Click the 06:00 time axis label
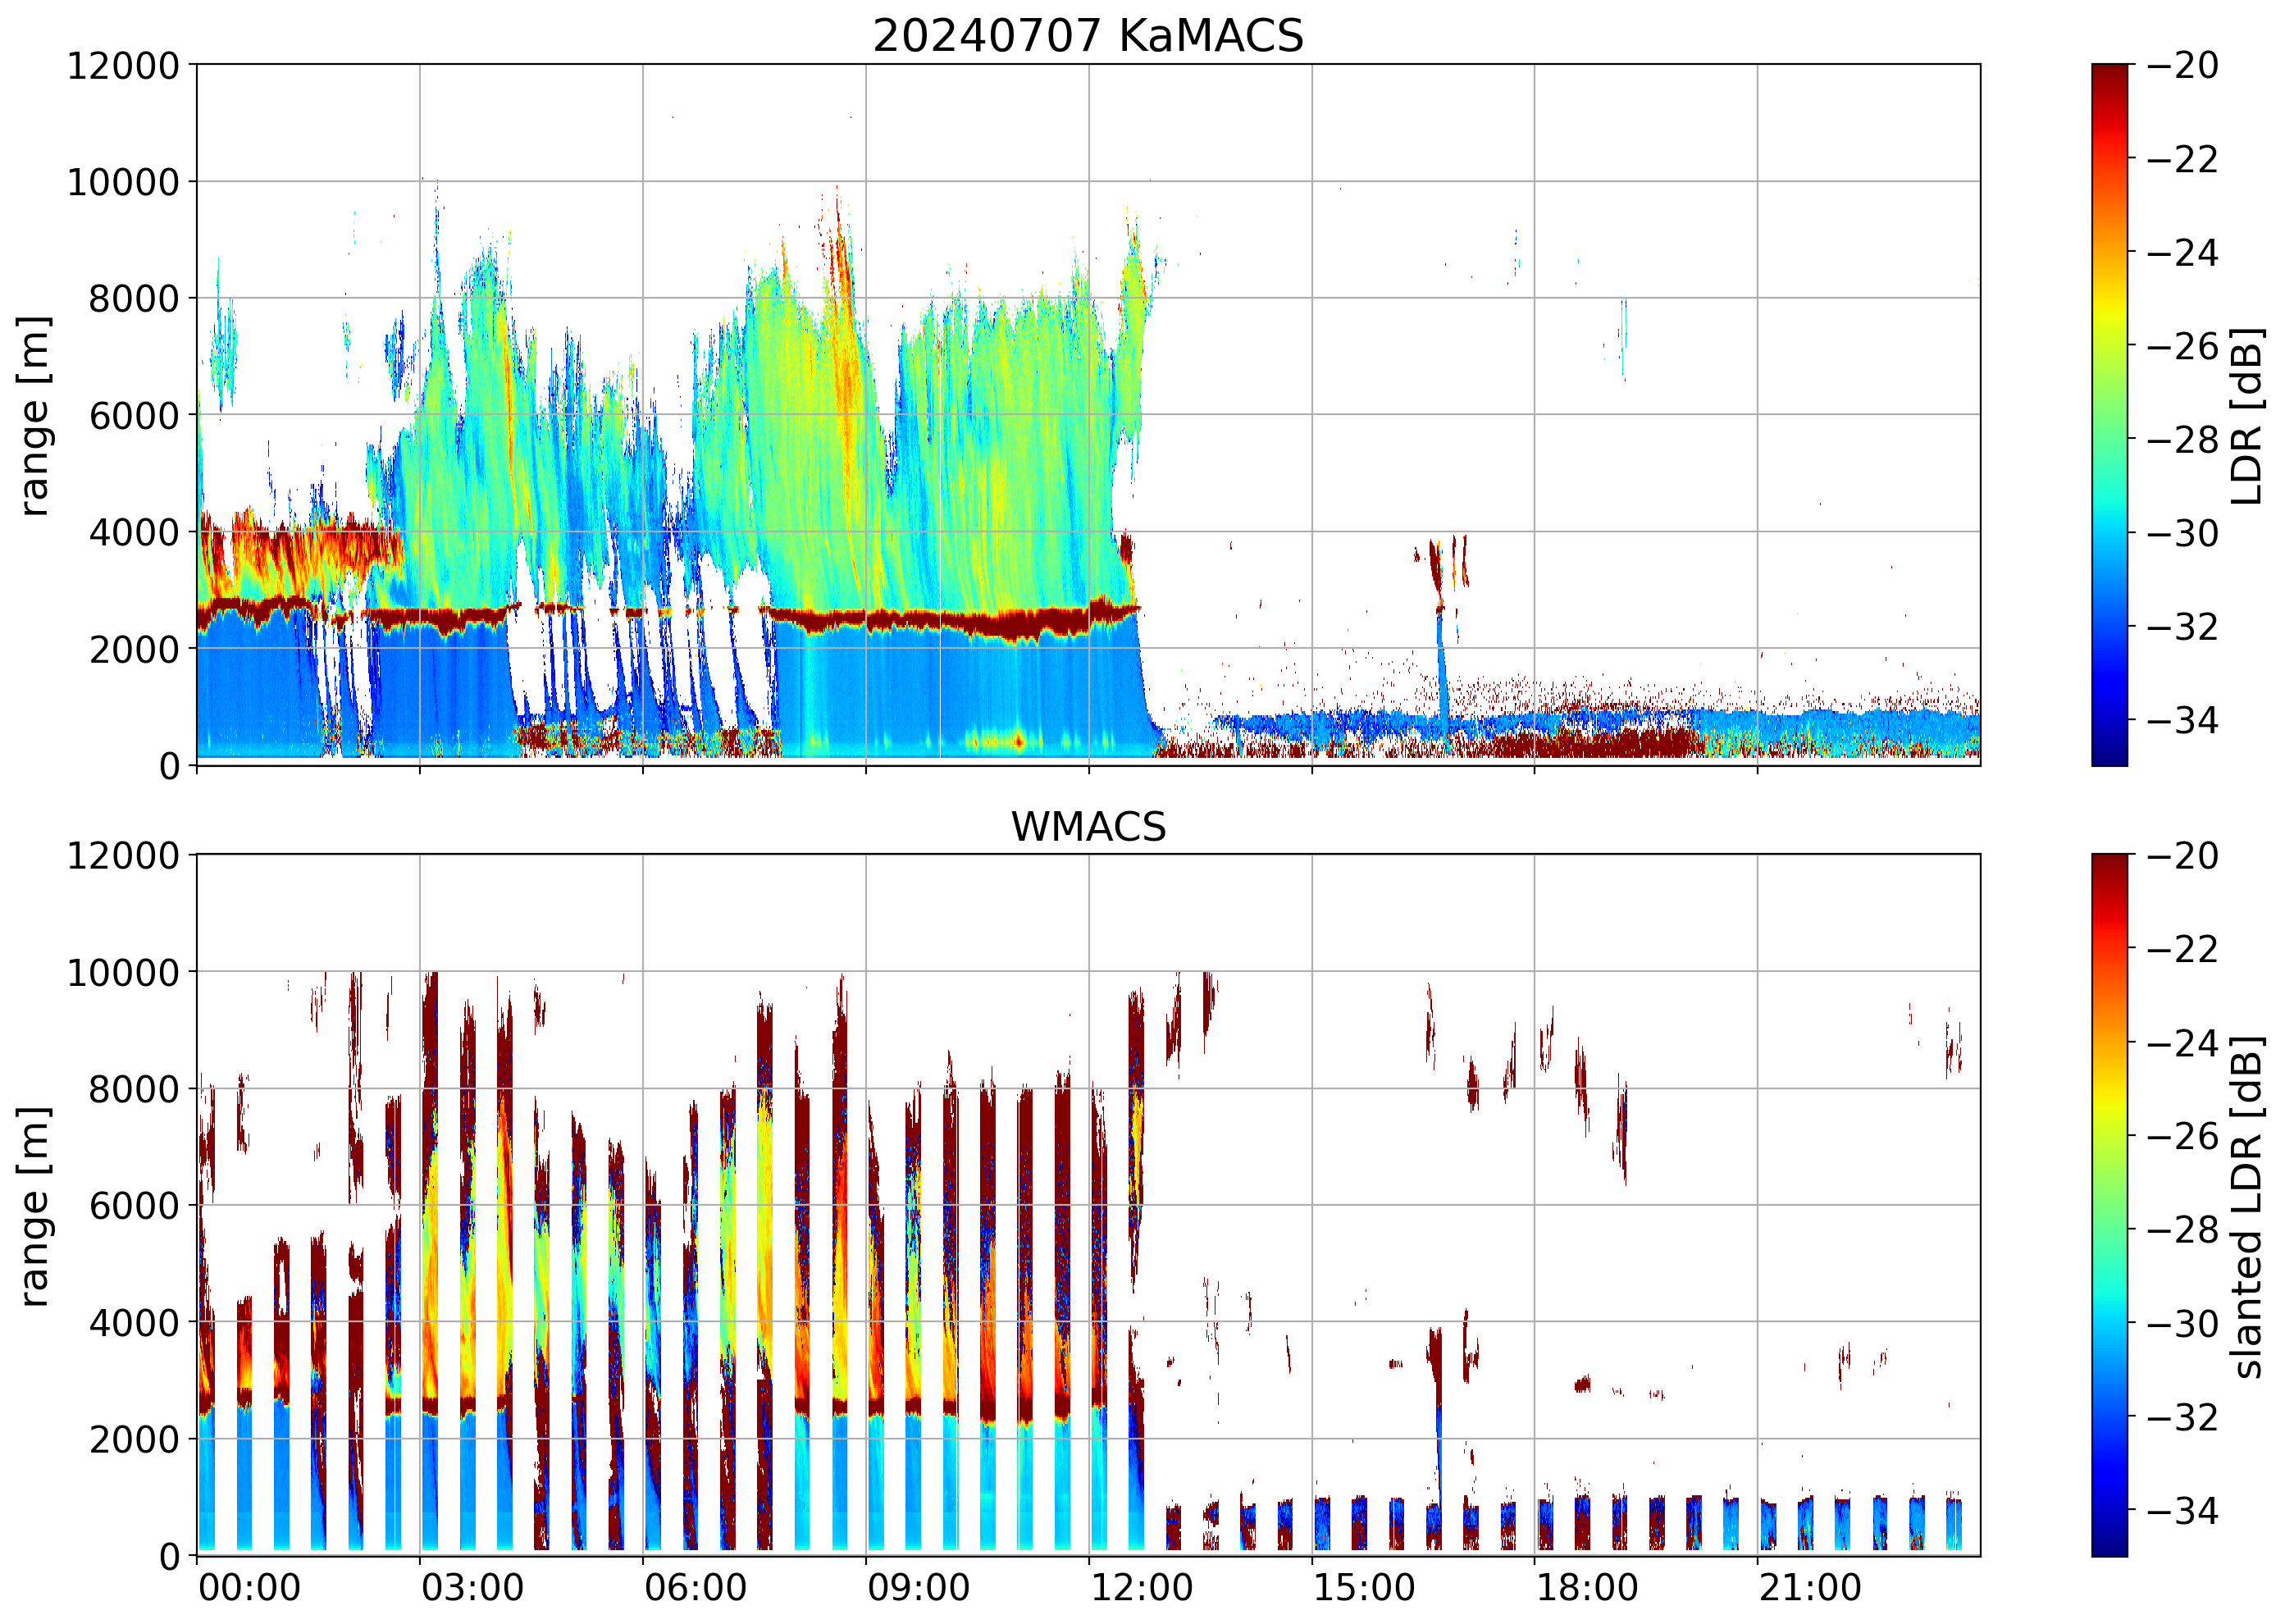Viewport: 2285px width, 1624px height. tap(695, 1588)
